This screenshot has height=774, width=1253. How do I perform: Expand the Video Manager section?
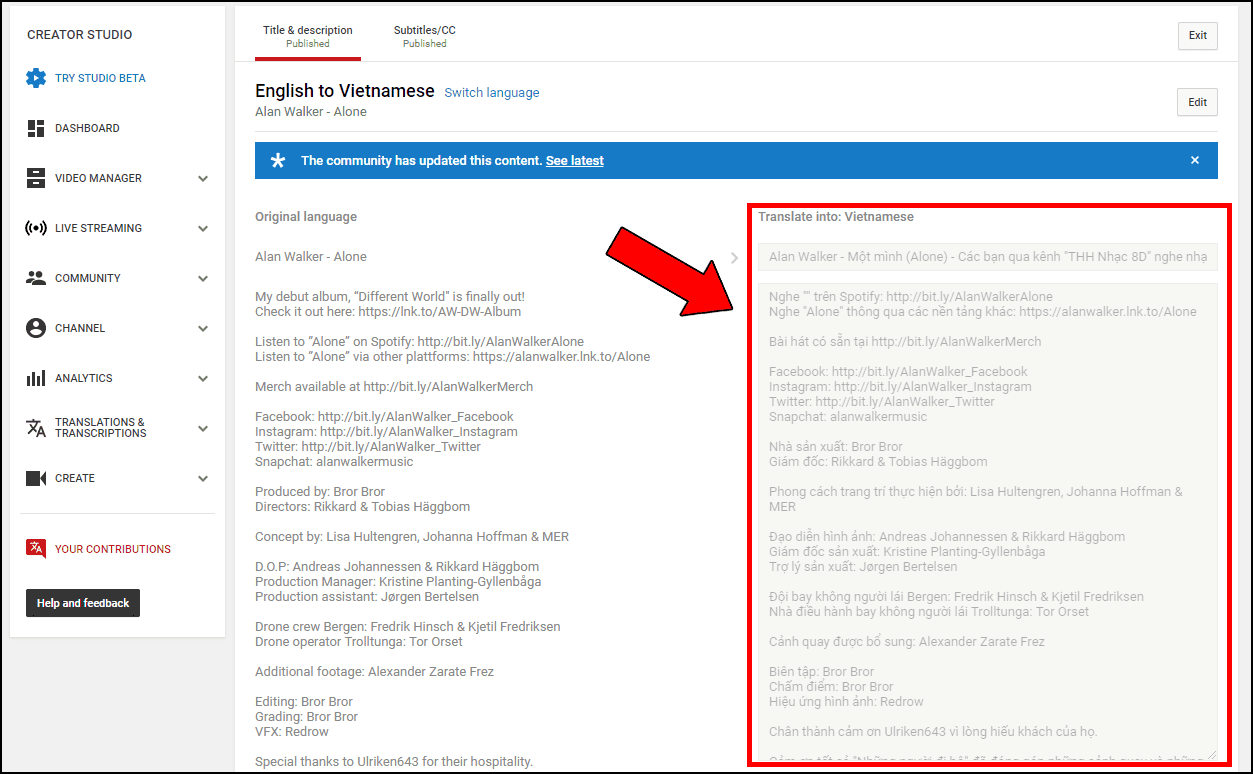coord(203,179)
